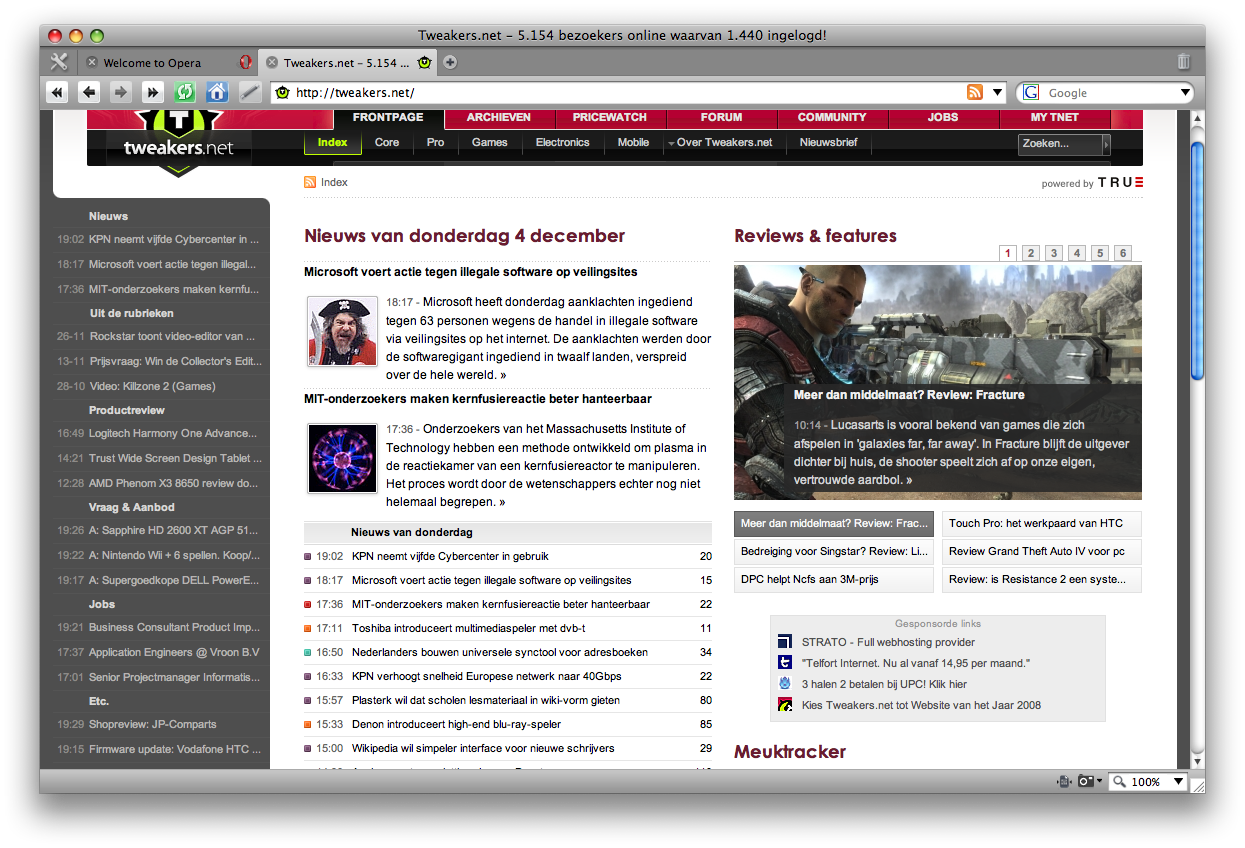Open the ARCHIEVEN site tab
1245x848 pixels.
(499, 118)
